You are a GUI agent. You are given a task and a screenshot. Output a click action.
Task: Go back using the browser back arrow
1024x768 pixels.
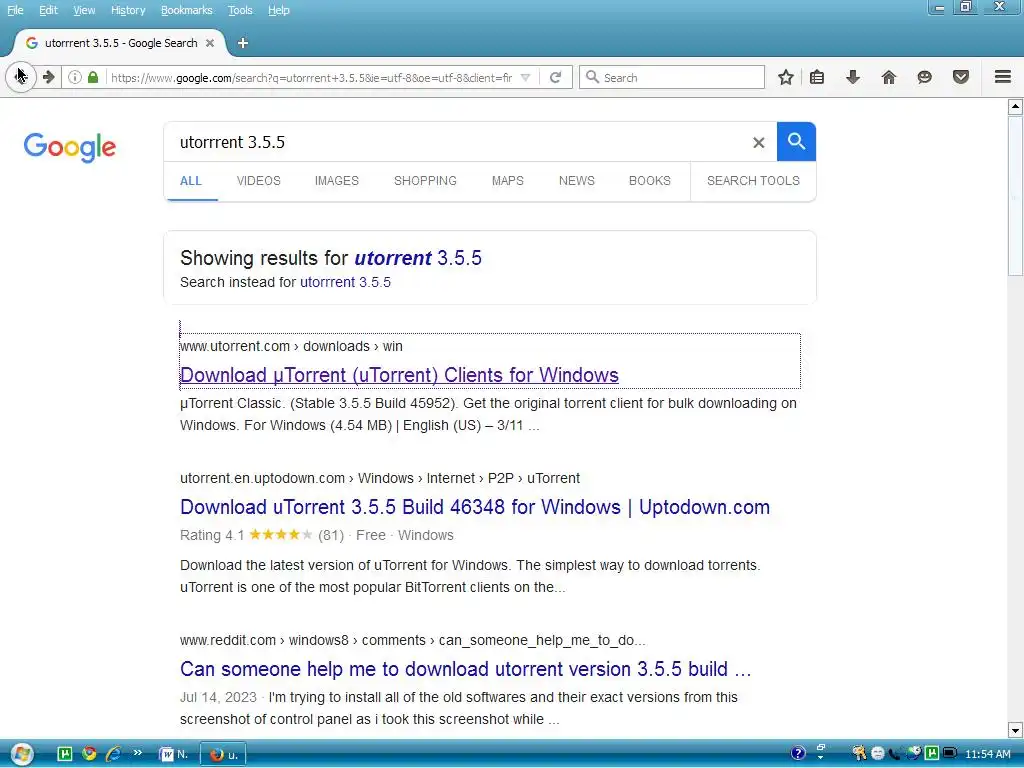(x=20, y=77)
